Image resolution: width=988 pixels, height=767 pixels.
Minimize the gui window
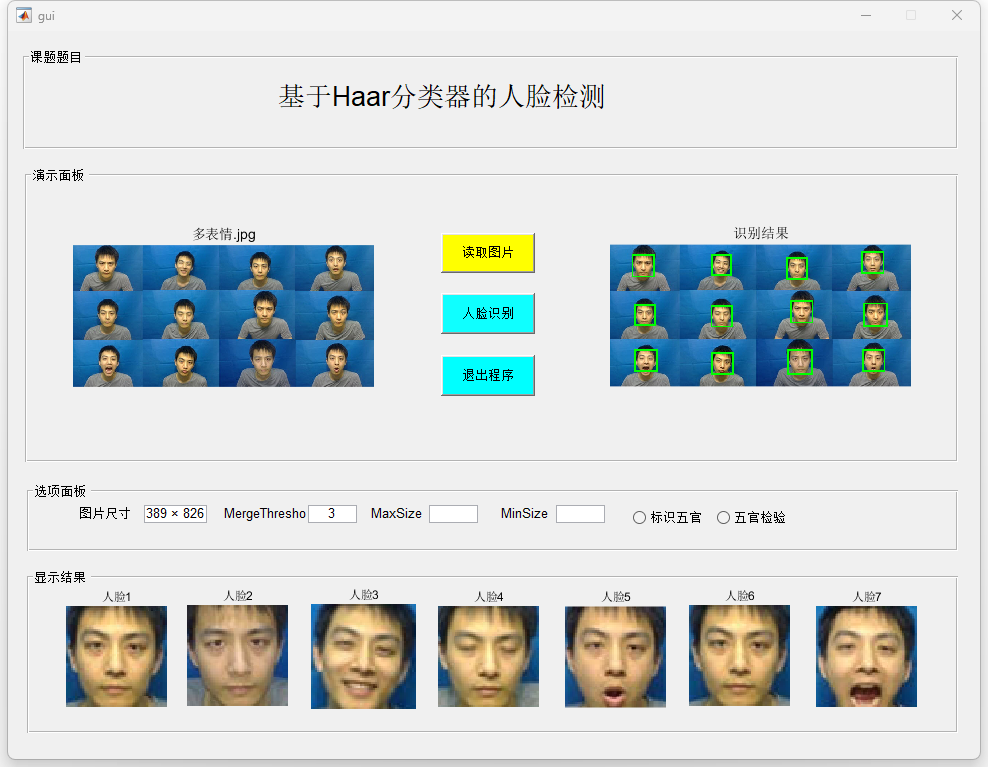coord(866,15)
